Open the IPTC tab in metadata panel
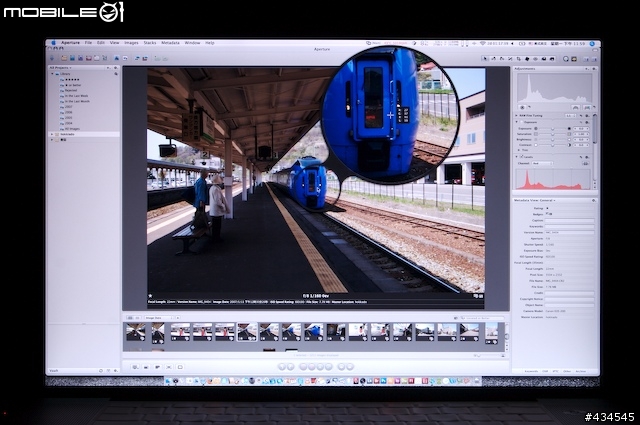The width and height of the screenshot is (640, 425). (x=555, y=371)
